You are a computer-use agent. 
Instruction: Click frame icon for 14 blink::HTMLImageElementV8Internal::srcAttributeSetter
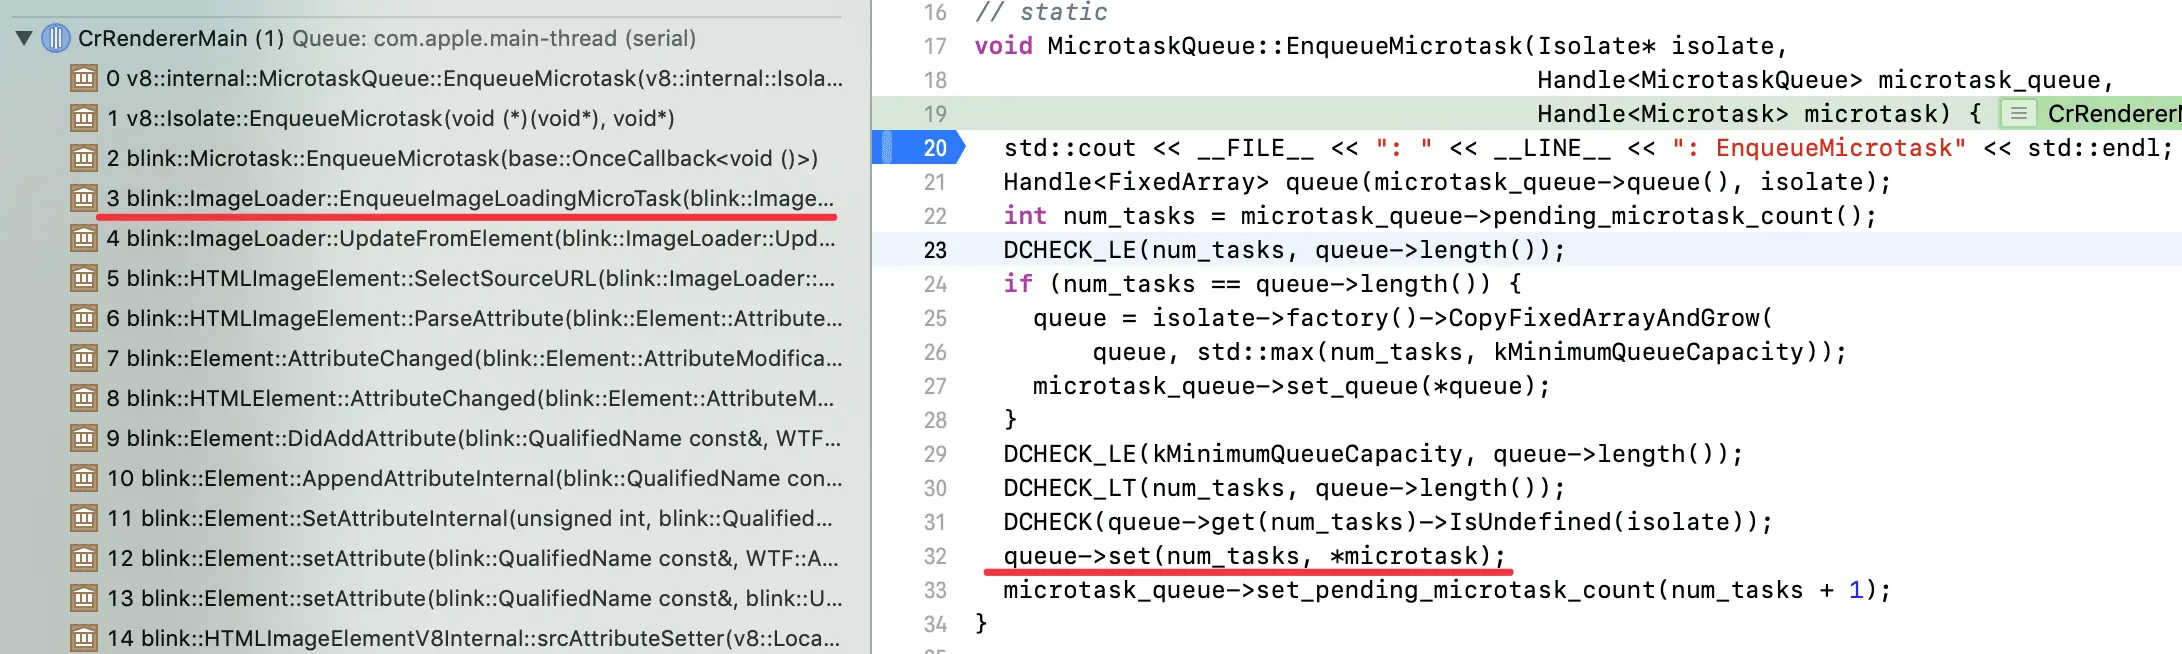pos(84,638)
